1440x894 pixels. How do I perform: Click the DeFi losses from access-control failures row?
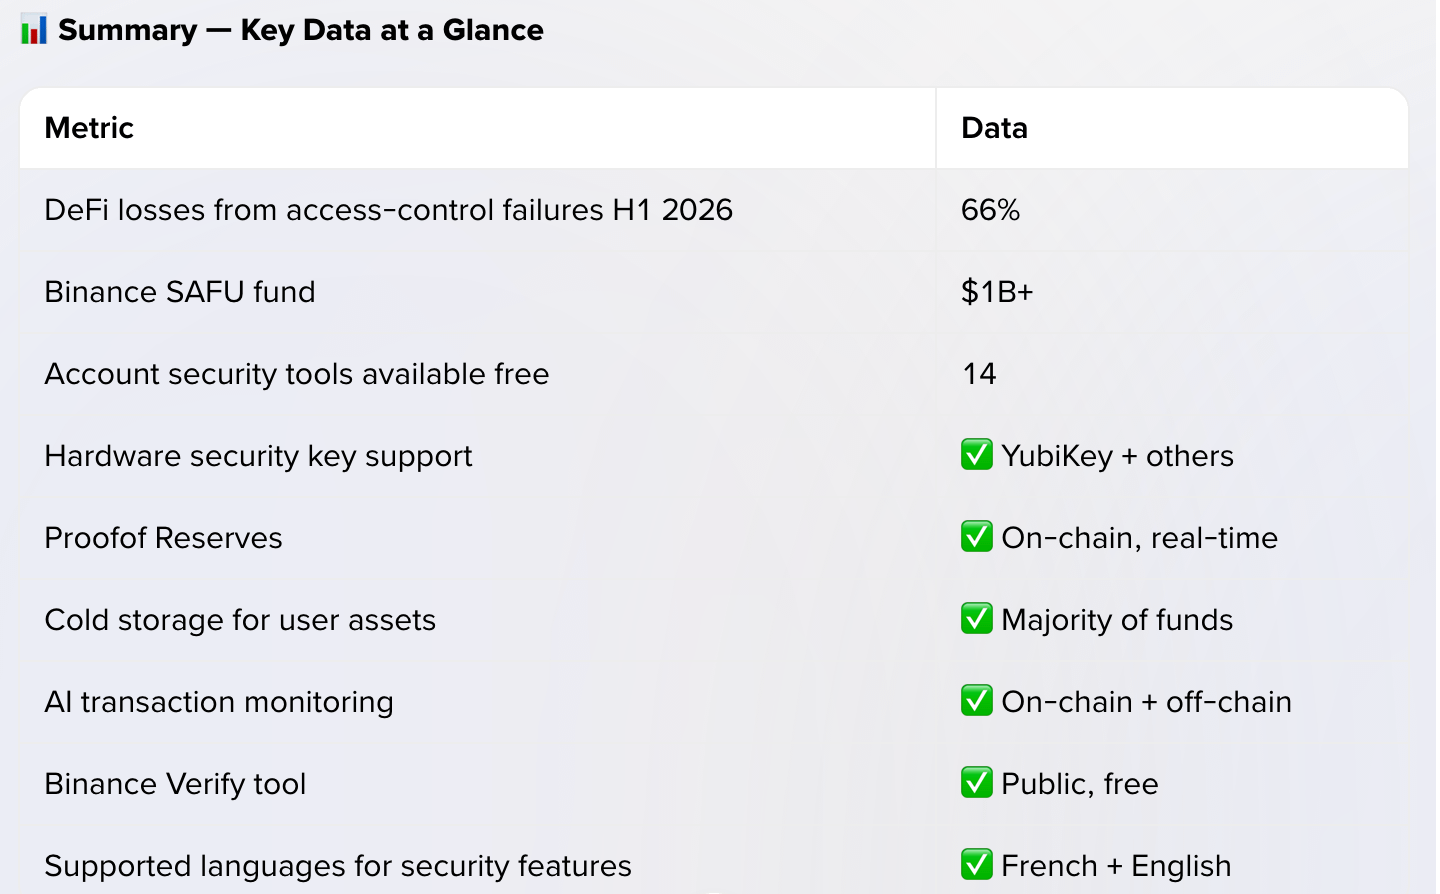[x=714, y=210]
